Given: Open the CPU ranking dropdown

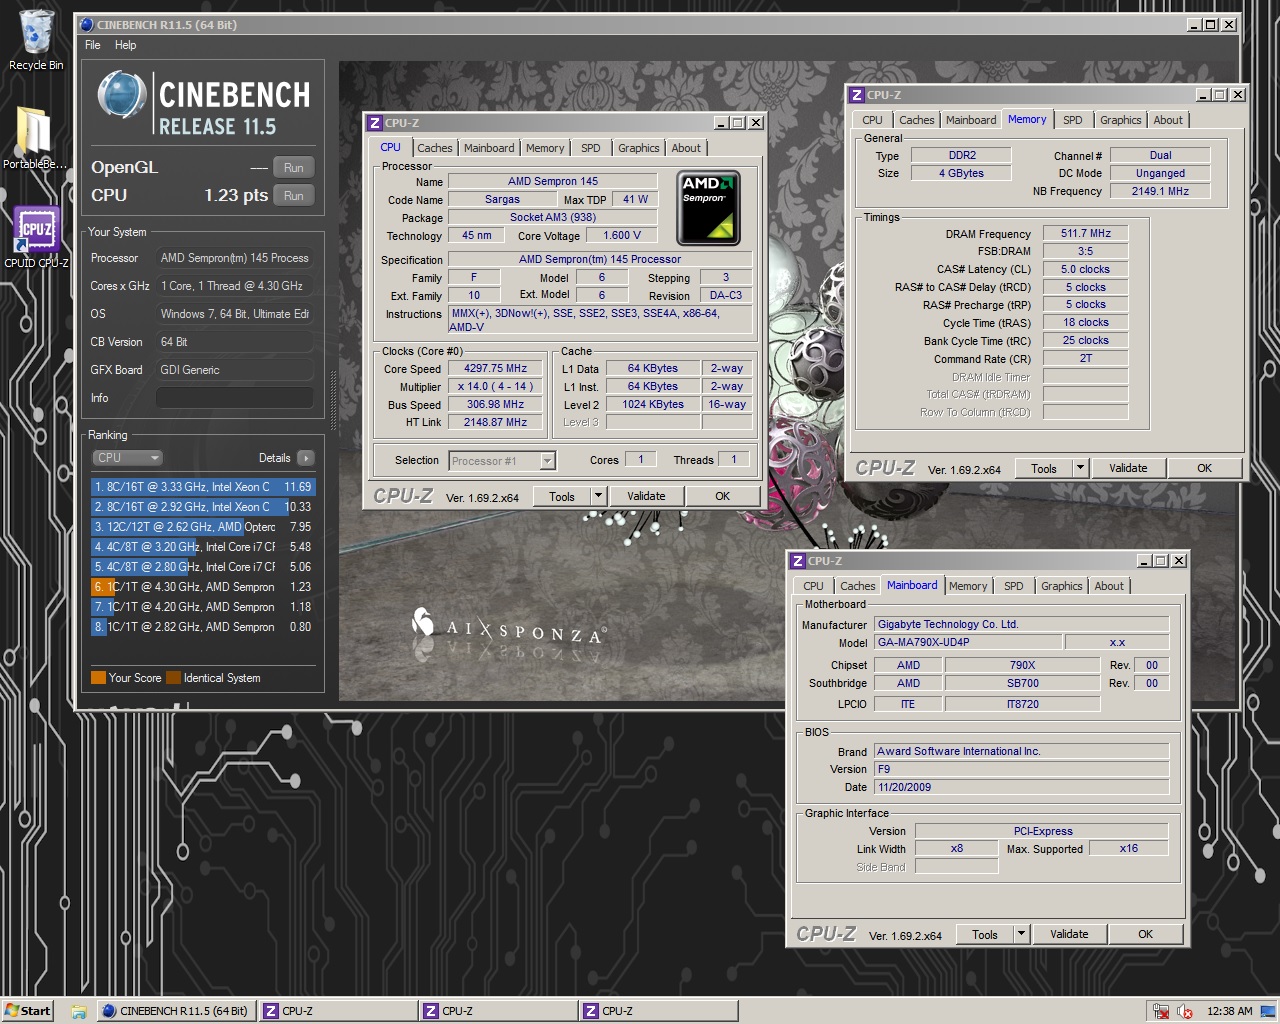Looking at the screenshot, I should [x=127, y=458].
